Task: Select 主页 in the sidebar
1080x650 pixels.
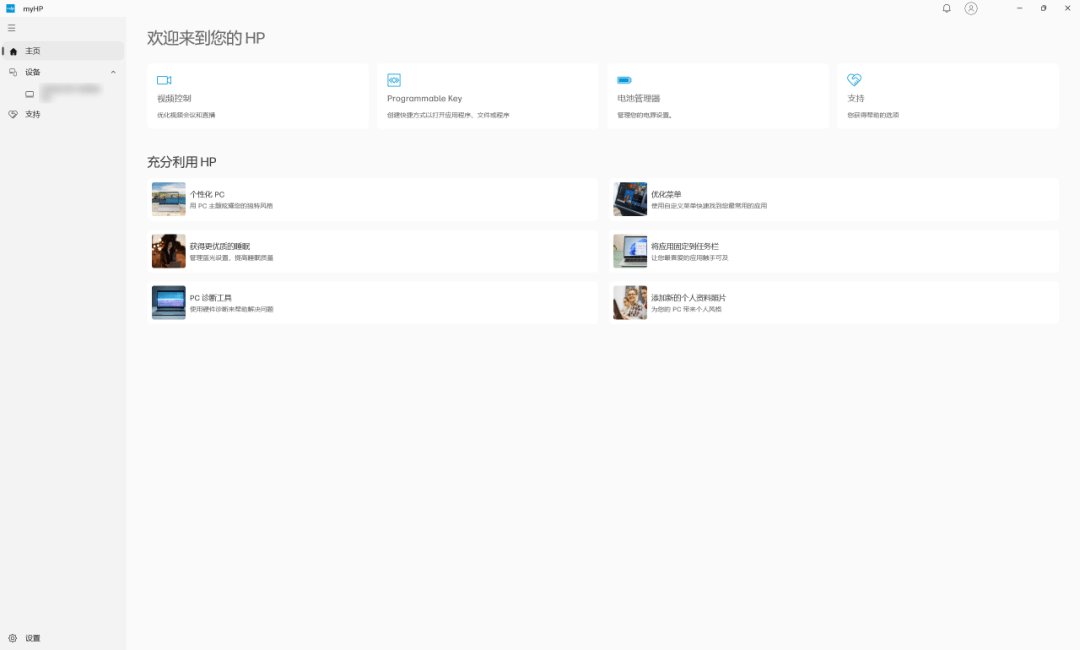Action: (x=33, y=51)
